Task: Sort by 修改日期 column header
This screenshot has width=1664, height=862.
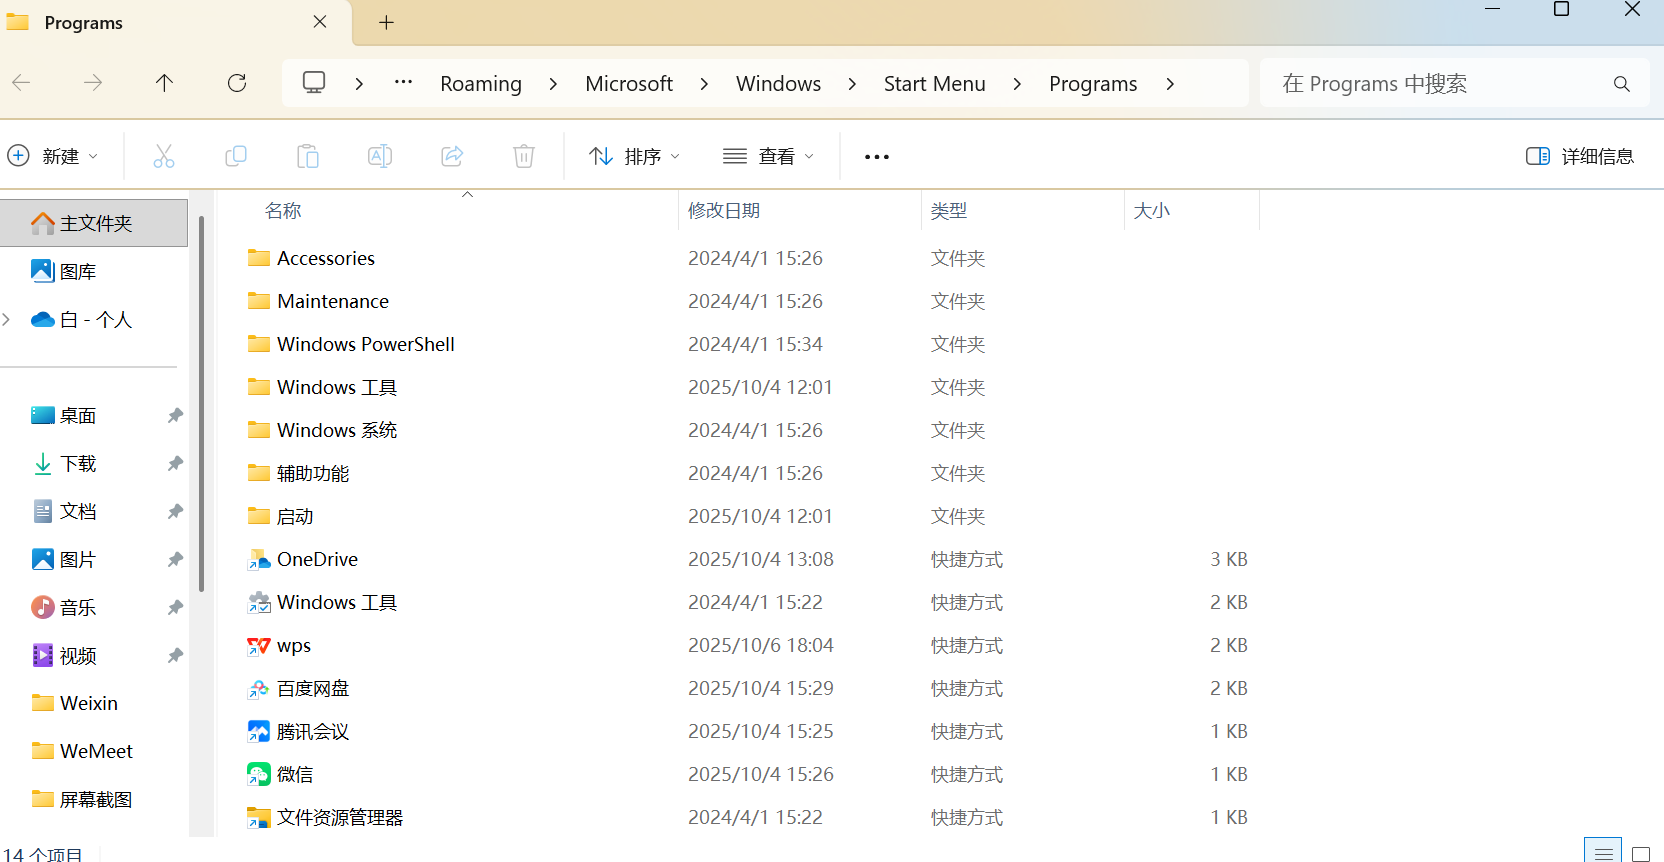Action: (724, 211)
